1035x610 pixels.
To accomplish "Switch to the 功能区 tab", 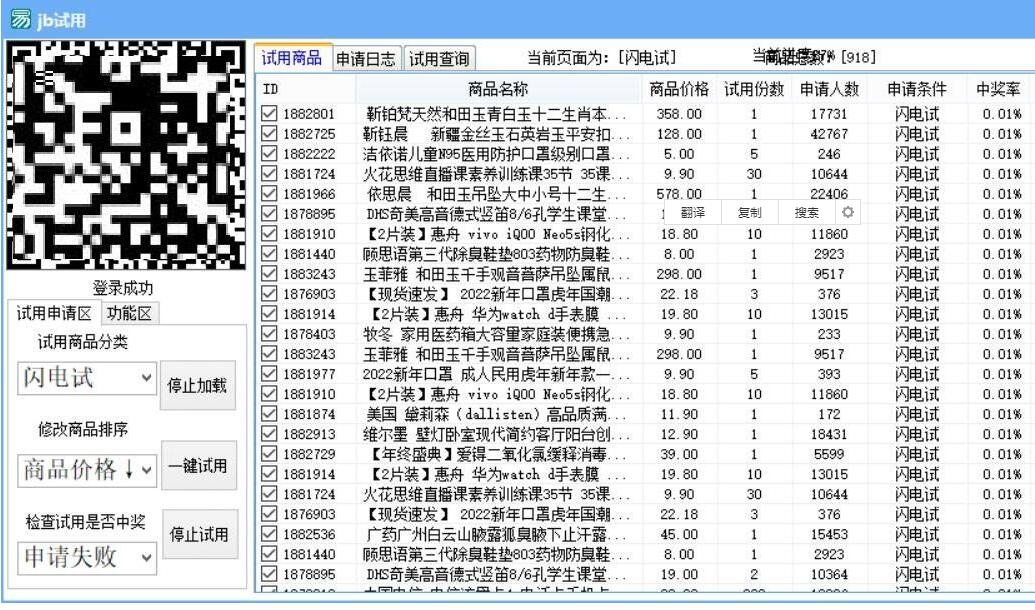I will [129, 313].
